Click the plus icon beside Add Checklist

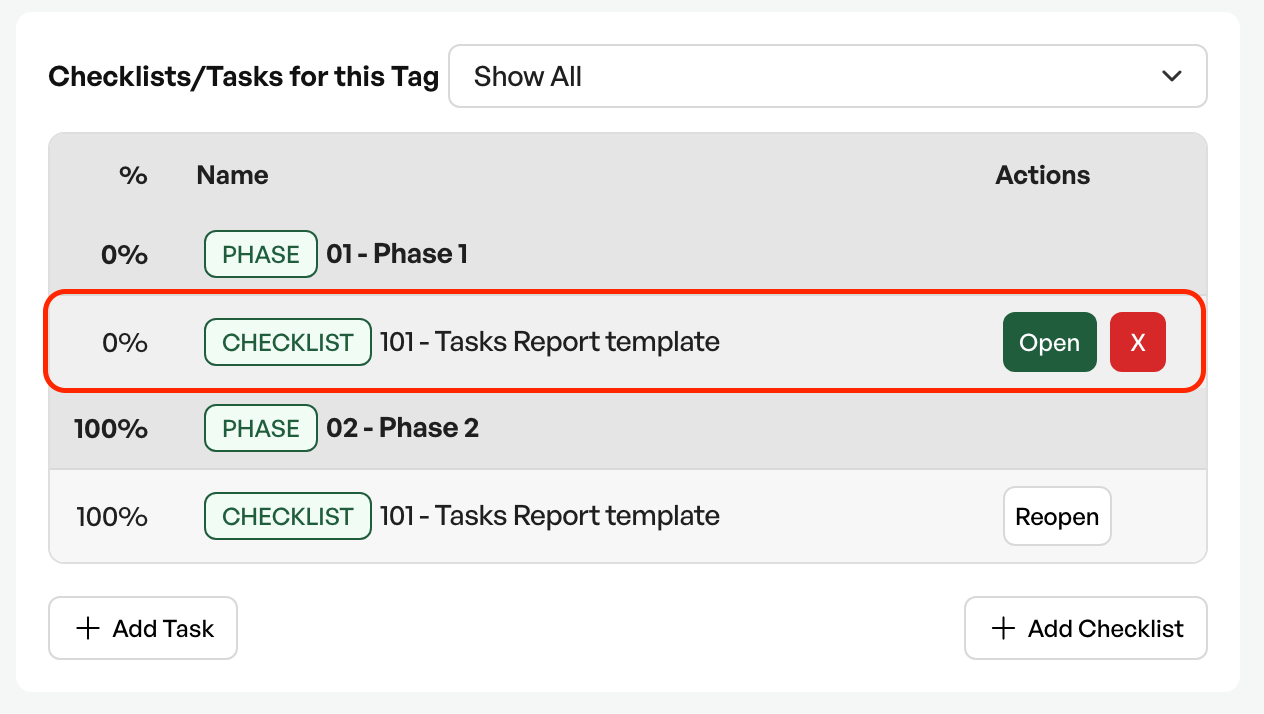(1003, 628)
